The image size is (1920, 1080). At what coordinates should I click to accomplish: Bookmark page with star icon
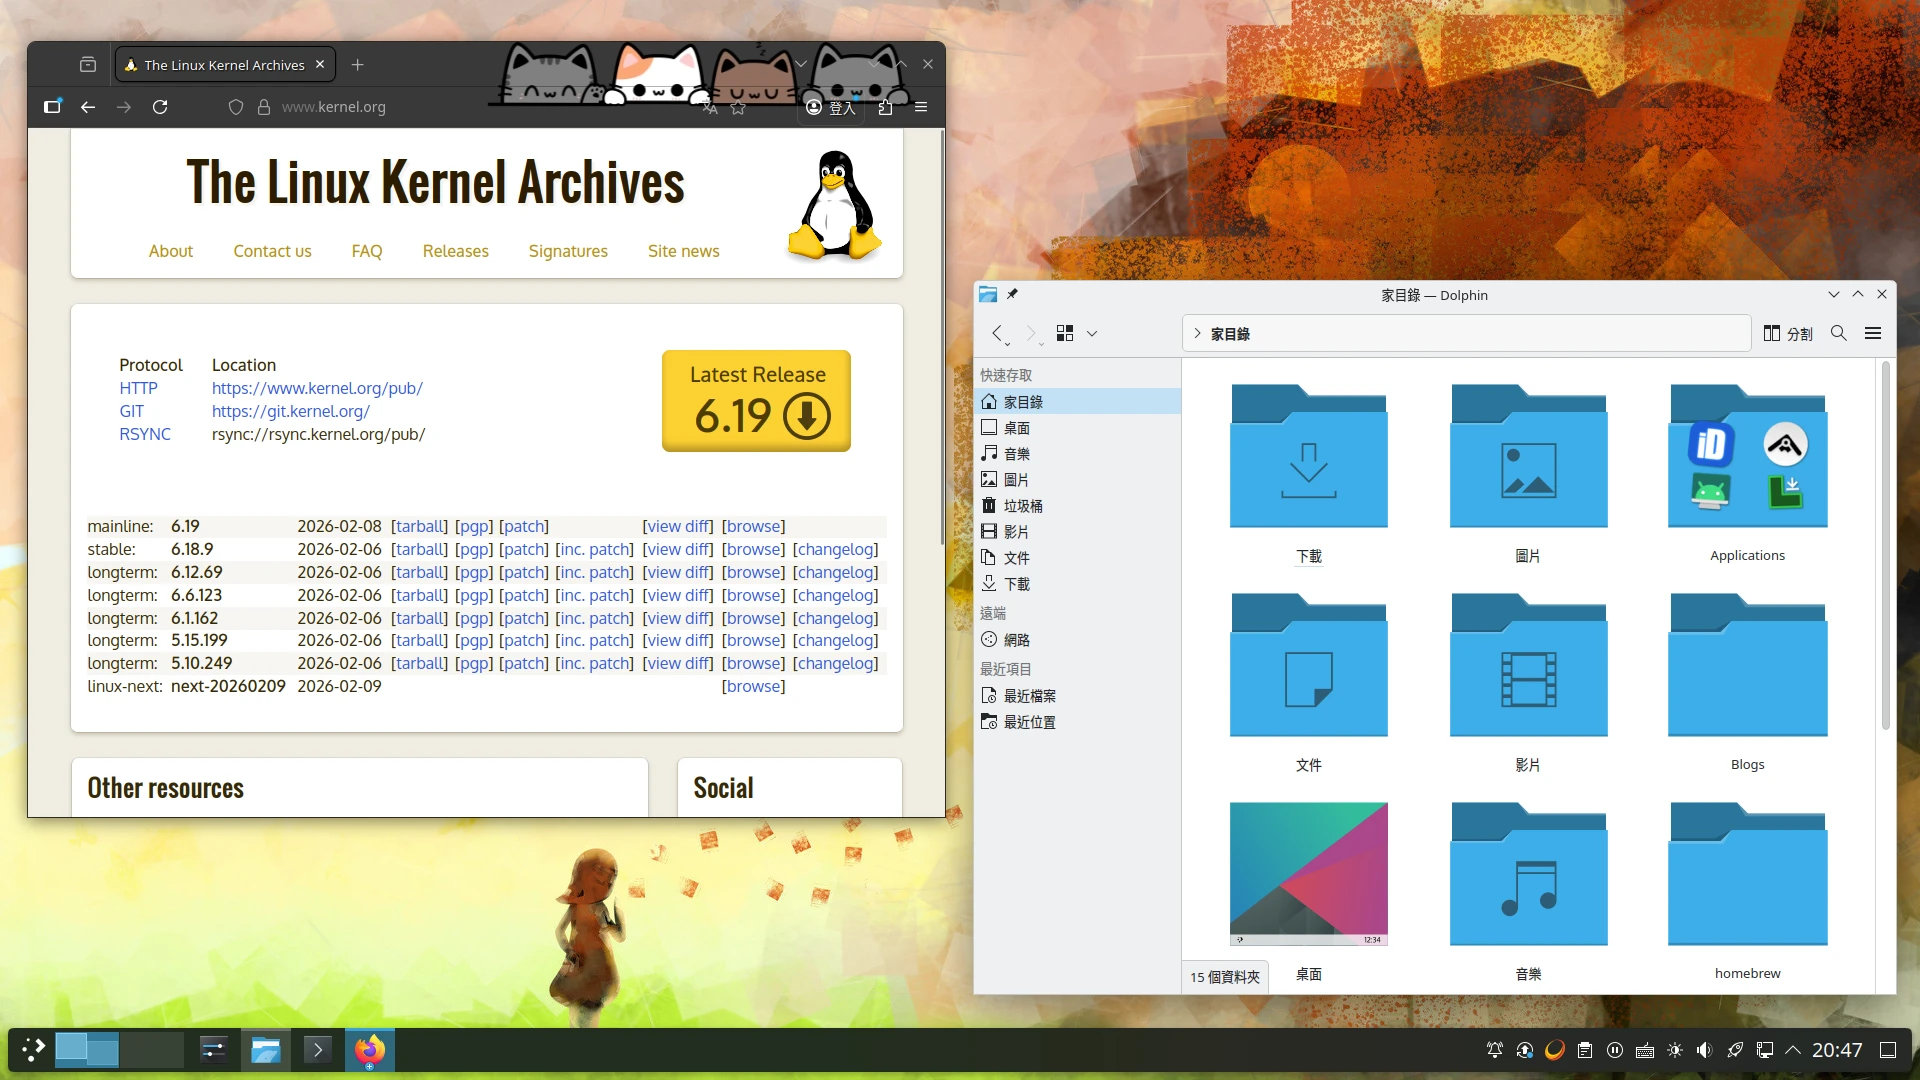tap(738, 108)
